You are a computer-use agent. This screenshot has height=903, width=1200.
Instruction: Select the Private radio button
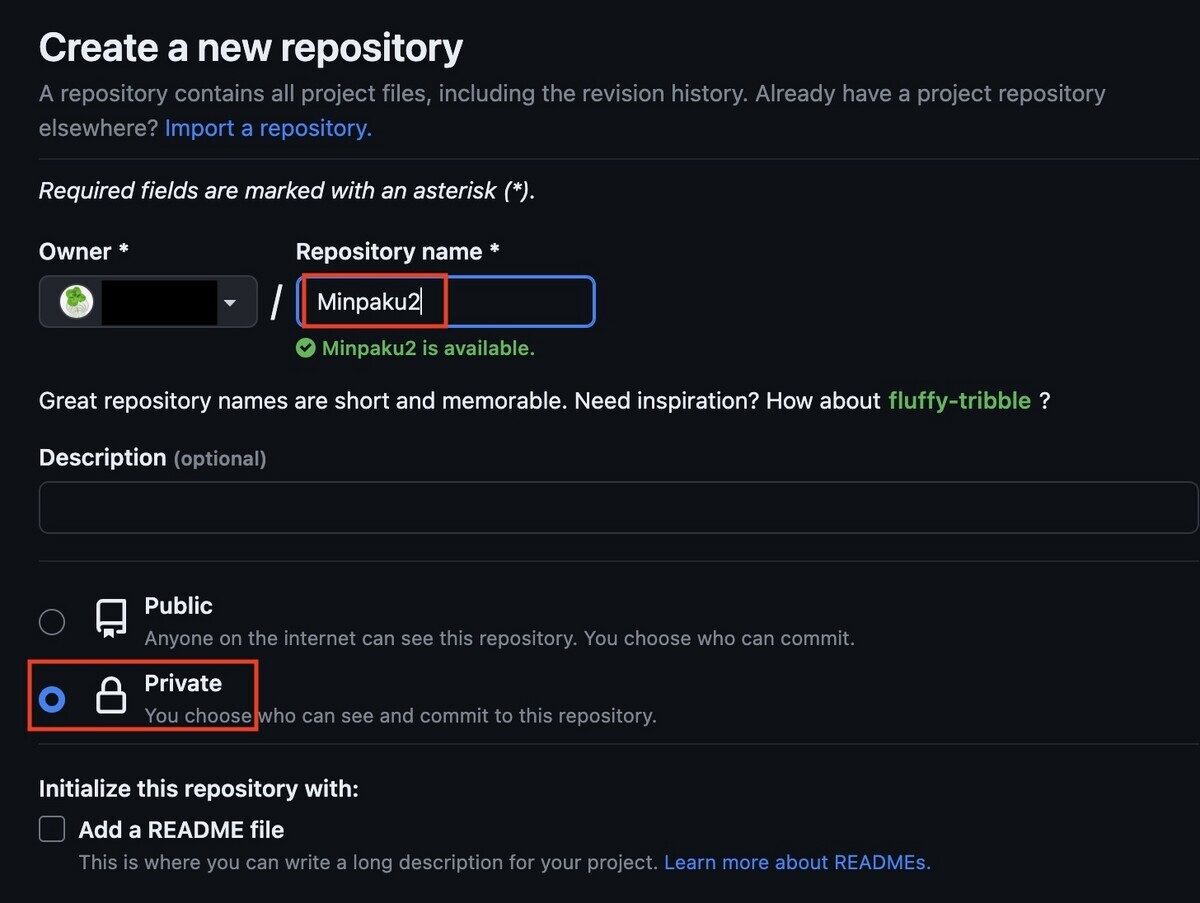(52, 699)
